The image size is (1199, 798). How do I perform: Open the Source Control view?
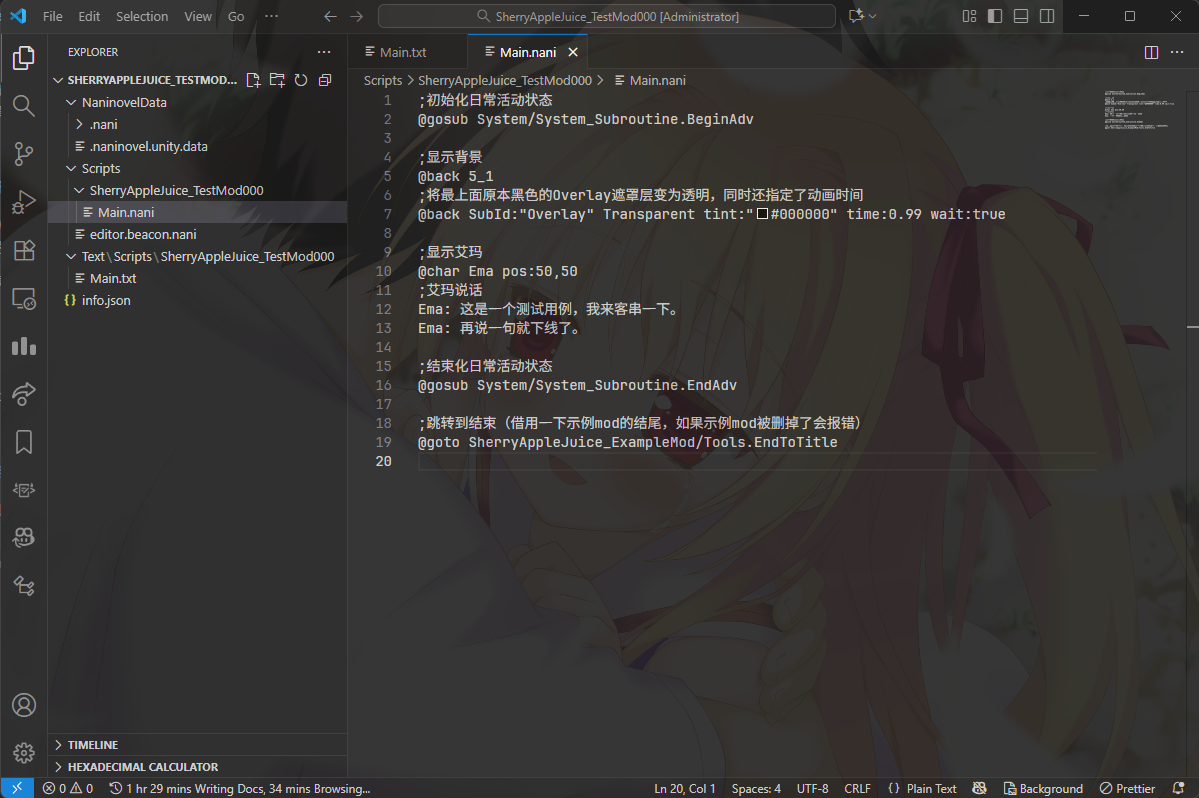(23, 153)
